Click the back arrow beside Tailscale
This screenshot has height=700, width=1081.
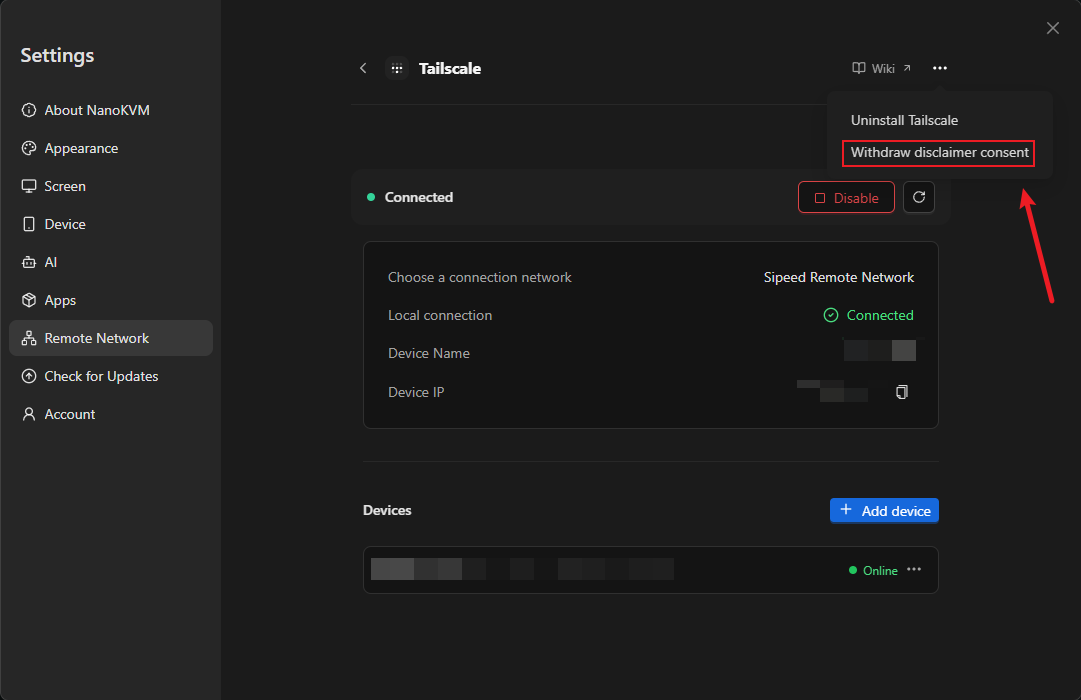point(363,68)
